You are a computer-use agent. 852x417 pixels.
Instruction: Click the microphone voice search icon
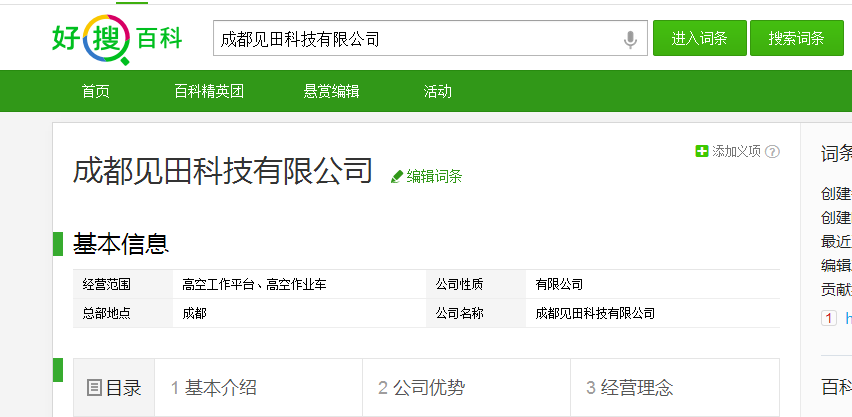click(630, 39)
